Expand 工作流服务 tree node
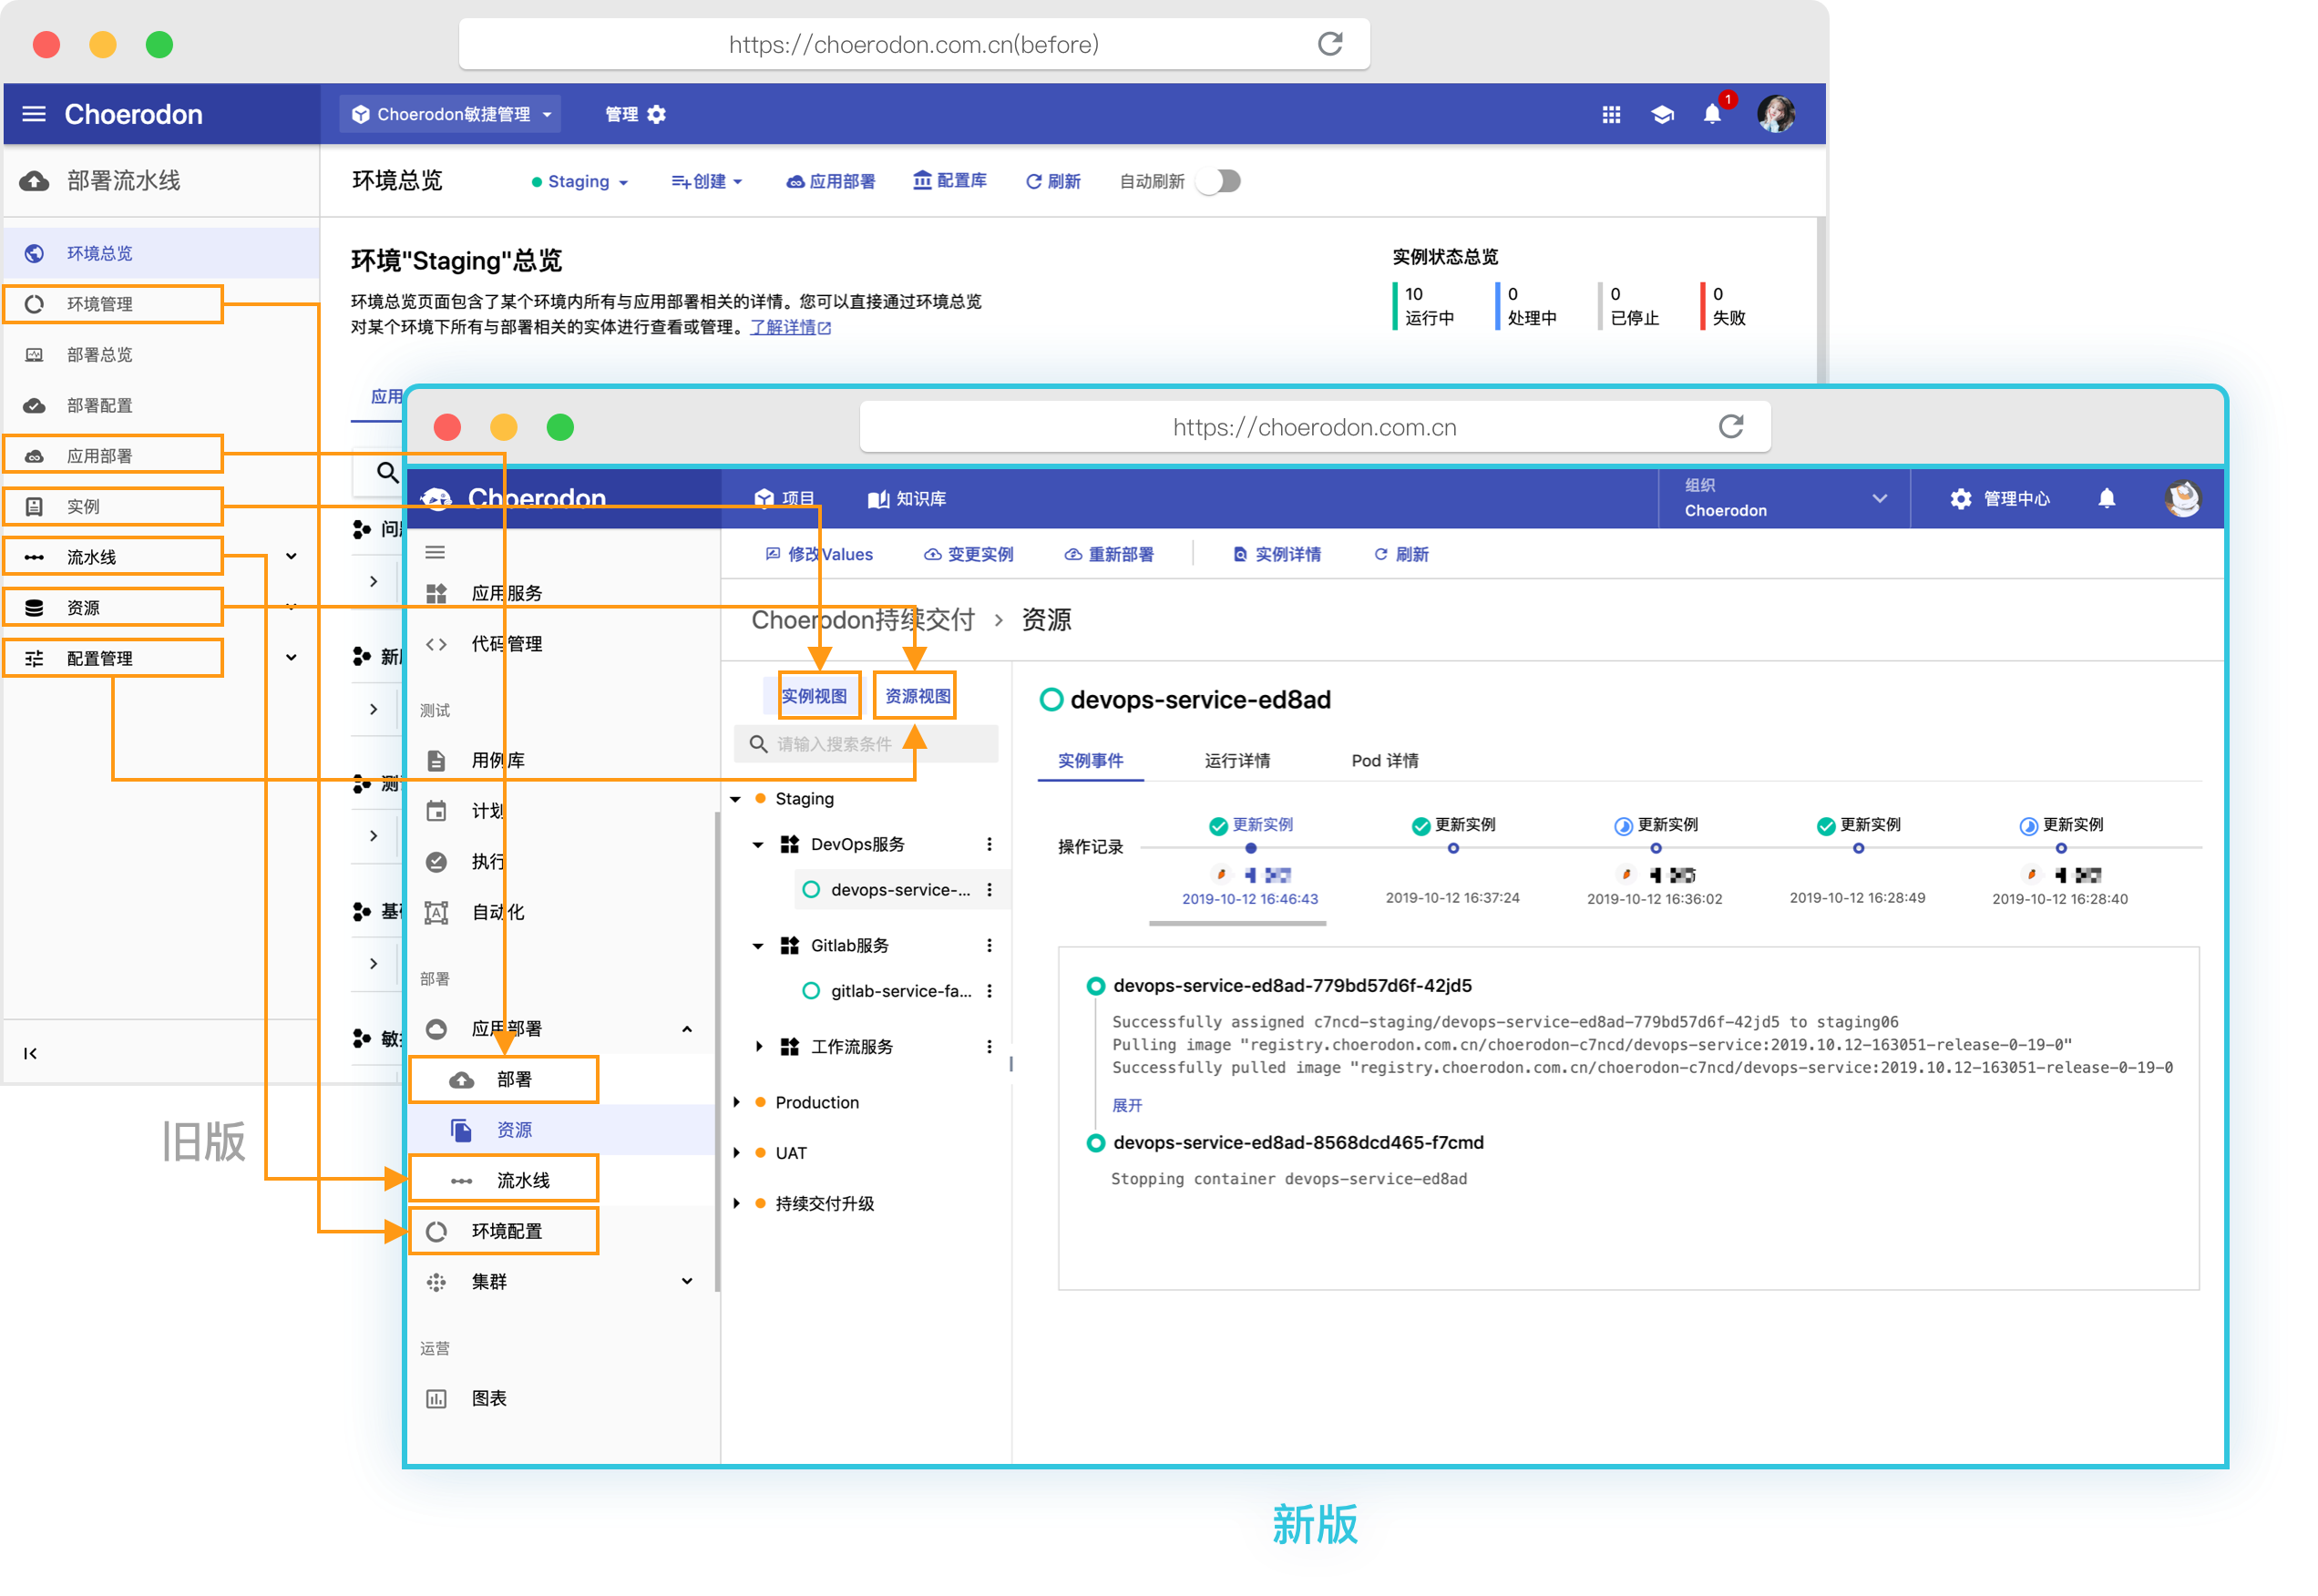 click(x=758, y=1047)
